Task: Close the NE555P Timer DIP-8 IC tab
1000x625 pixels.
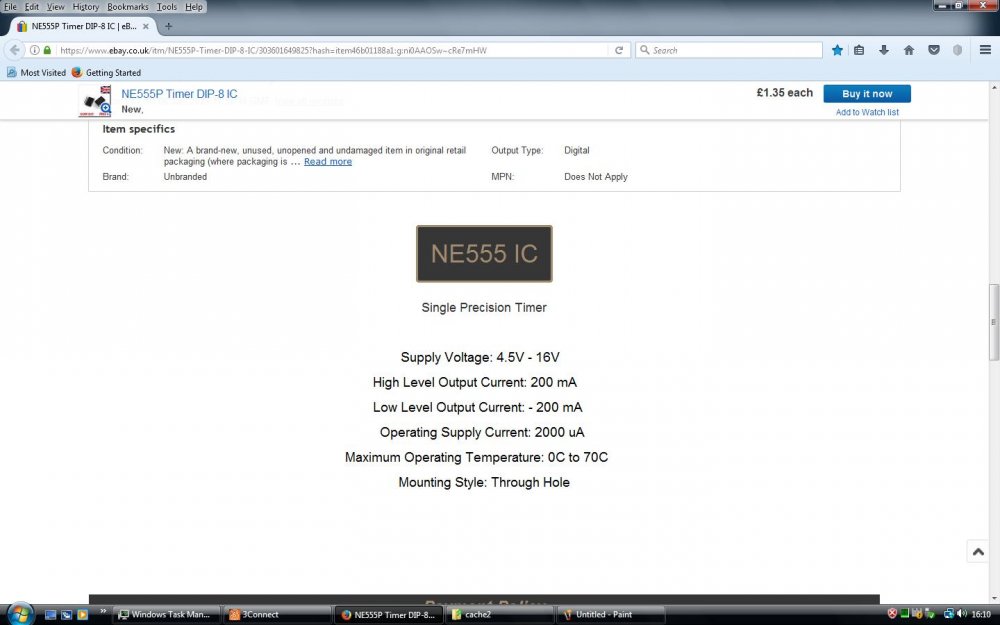Action: pyautogui.click(x=145, y=26)
